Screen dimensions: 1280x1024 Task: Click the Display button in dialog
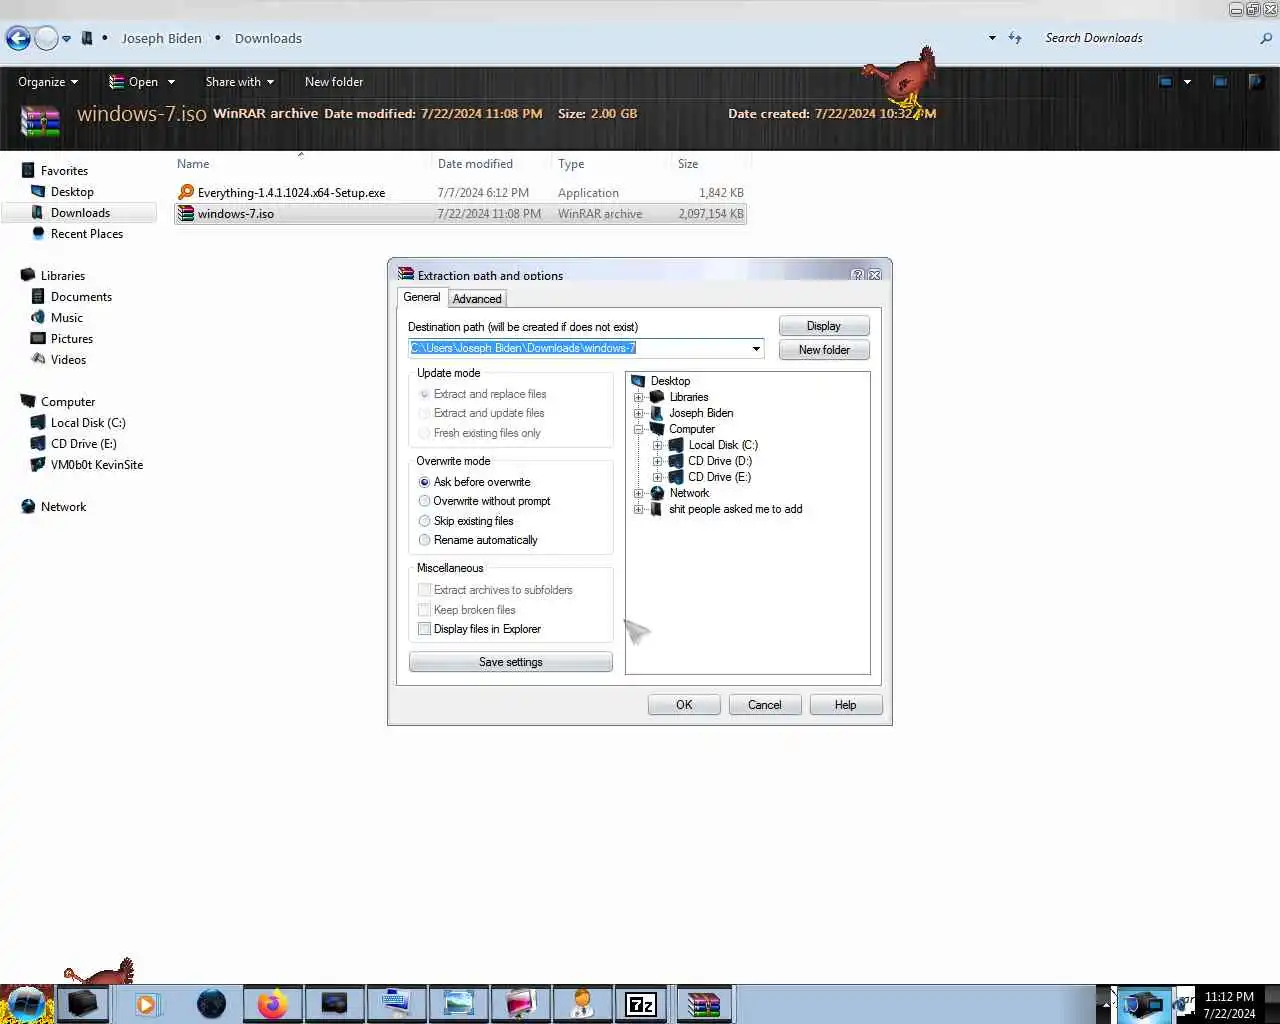(824, 326)
